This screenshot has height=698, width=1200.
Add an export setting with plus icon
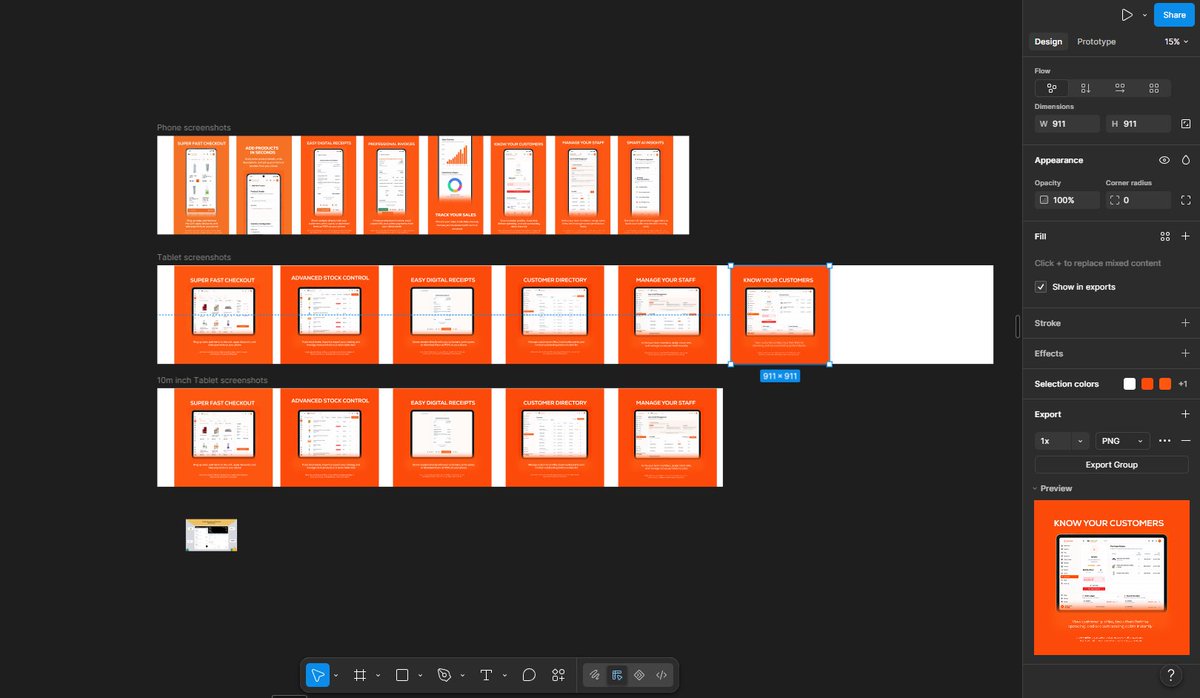pos(1186,414)
